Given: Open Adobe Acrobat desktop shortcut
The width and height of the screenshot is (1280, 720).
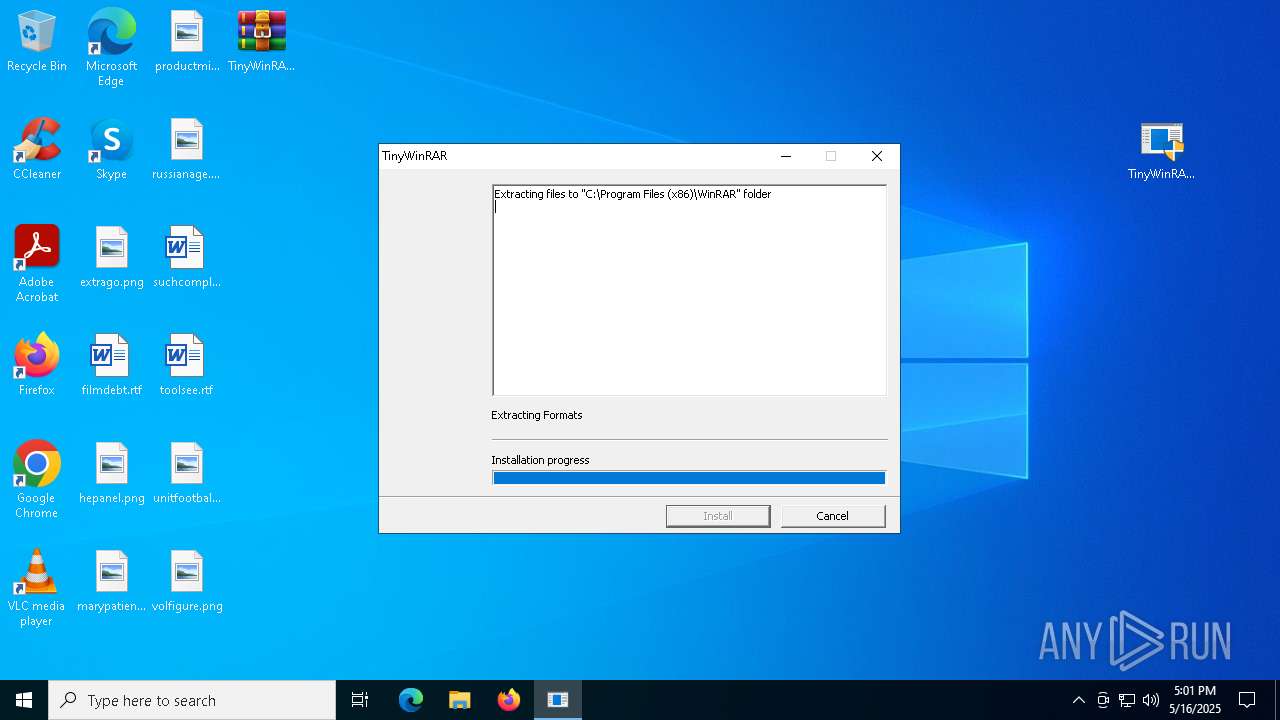Looking at the screenshot, I should (37, 263).
